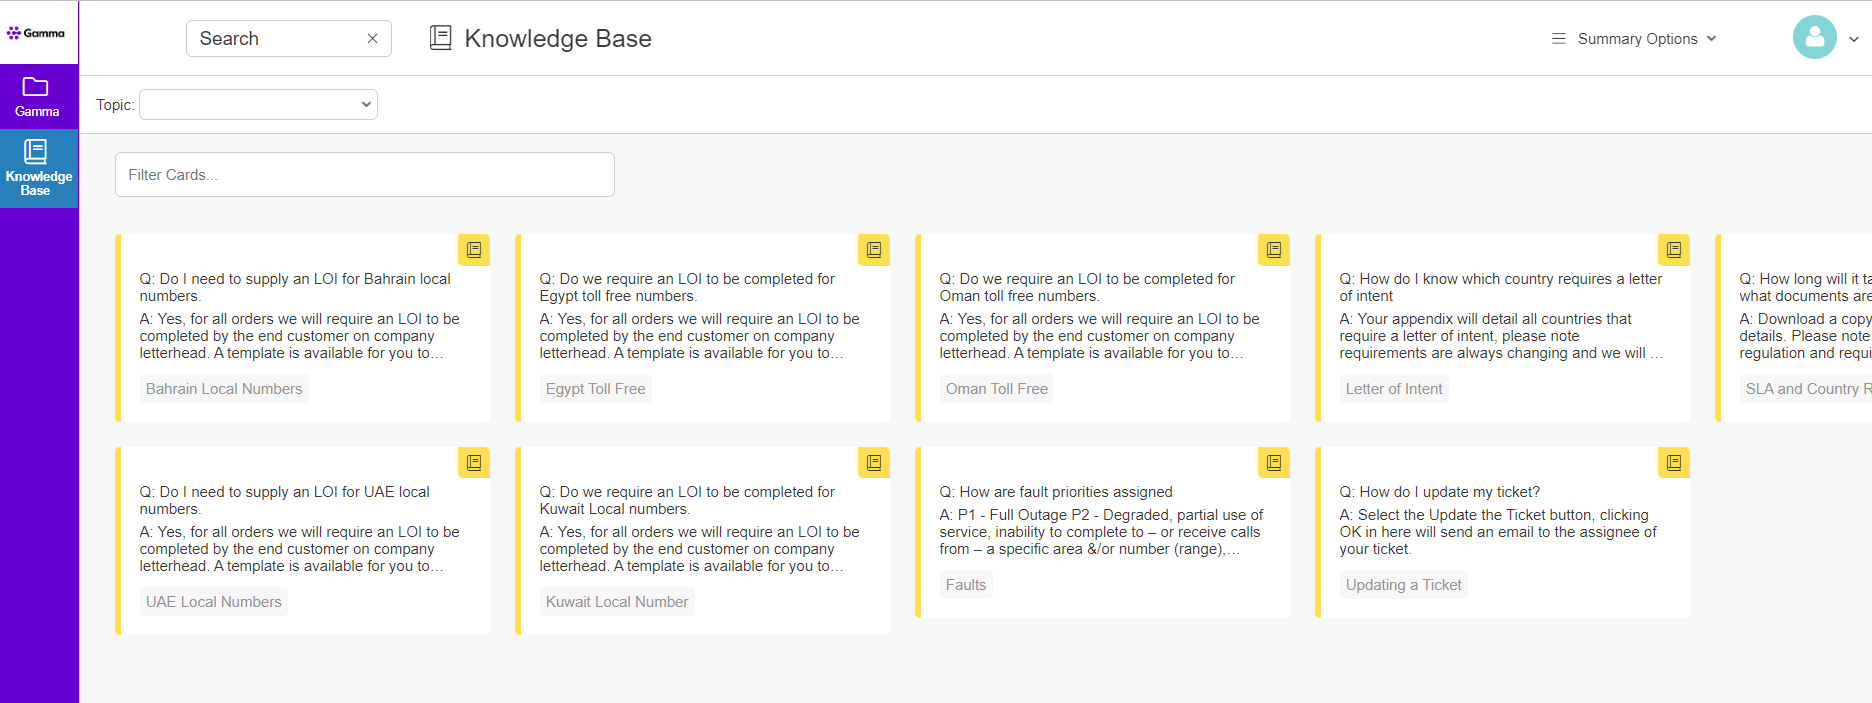Click the yellow icon on the letter of intent card
Viewport: 1872px width, 703px height.
pyautogui.click(x=1674, y=250)
